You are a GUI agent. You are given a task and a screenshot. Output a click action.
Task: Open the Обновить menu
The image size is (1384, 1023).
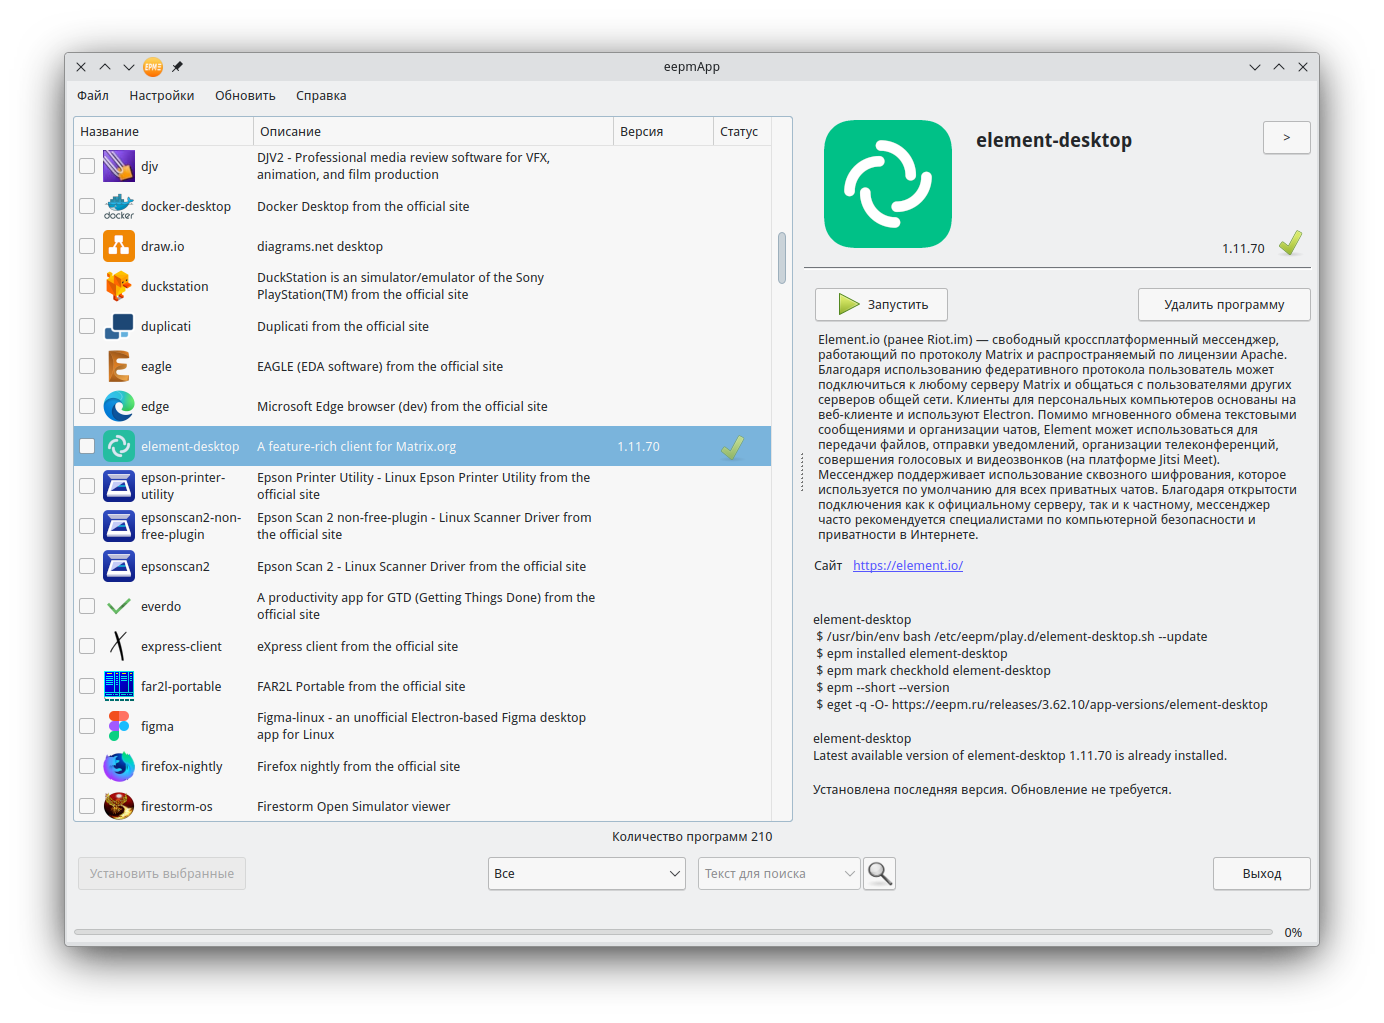tap(245, 96)
